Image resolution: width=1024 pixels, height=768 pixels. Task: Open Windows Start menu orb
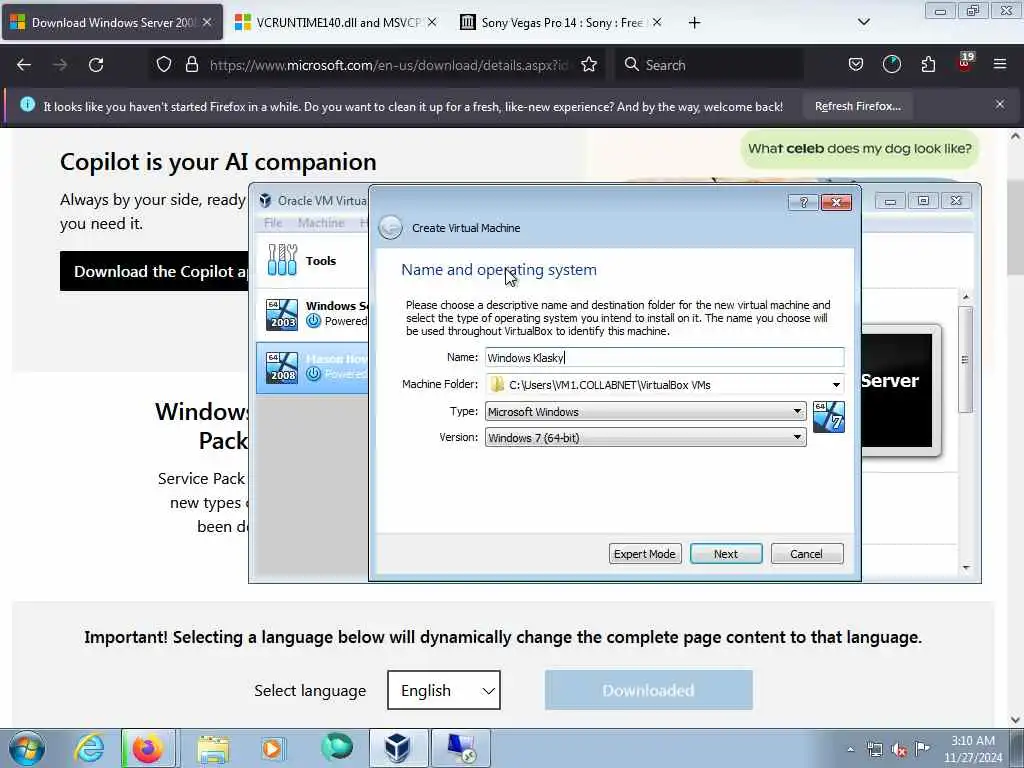[27, 748]
